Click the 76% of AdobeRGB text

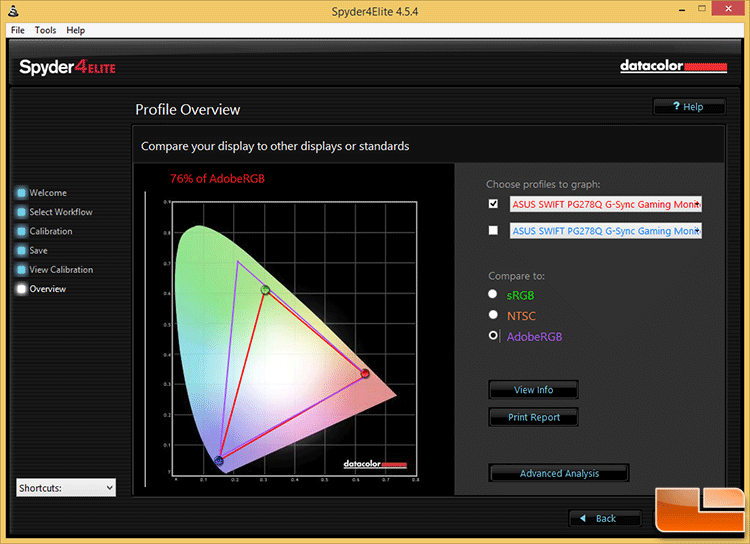pyautogui.click(x=217, y=178)
